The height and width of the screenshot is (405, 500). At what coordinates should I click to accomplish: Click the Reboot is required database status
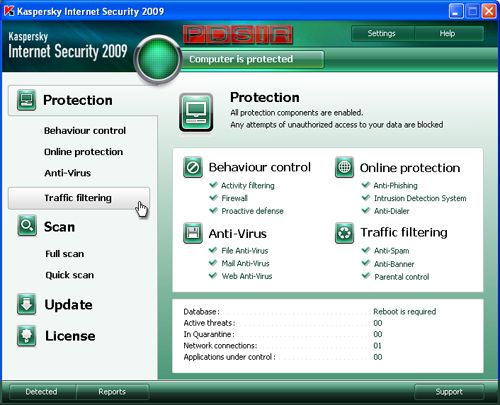click(404, 312)
